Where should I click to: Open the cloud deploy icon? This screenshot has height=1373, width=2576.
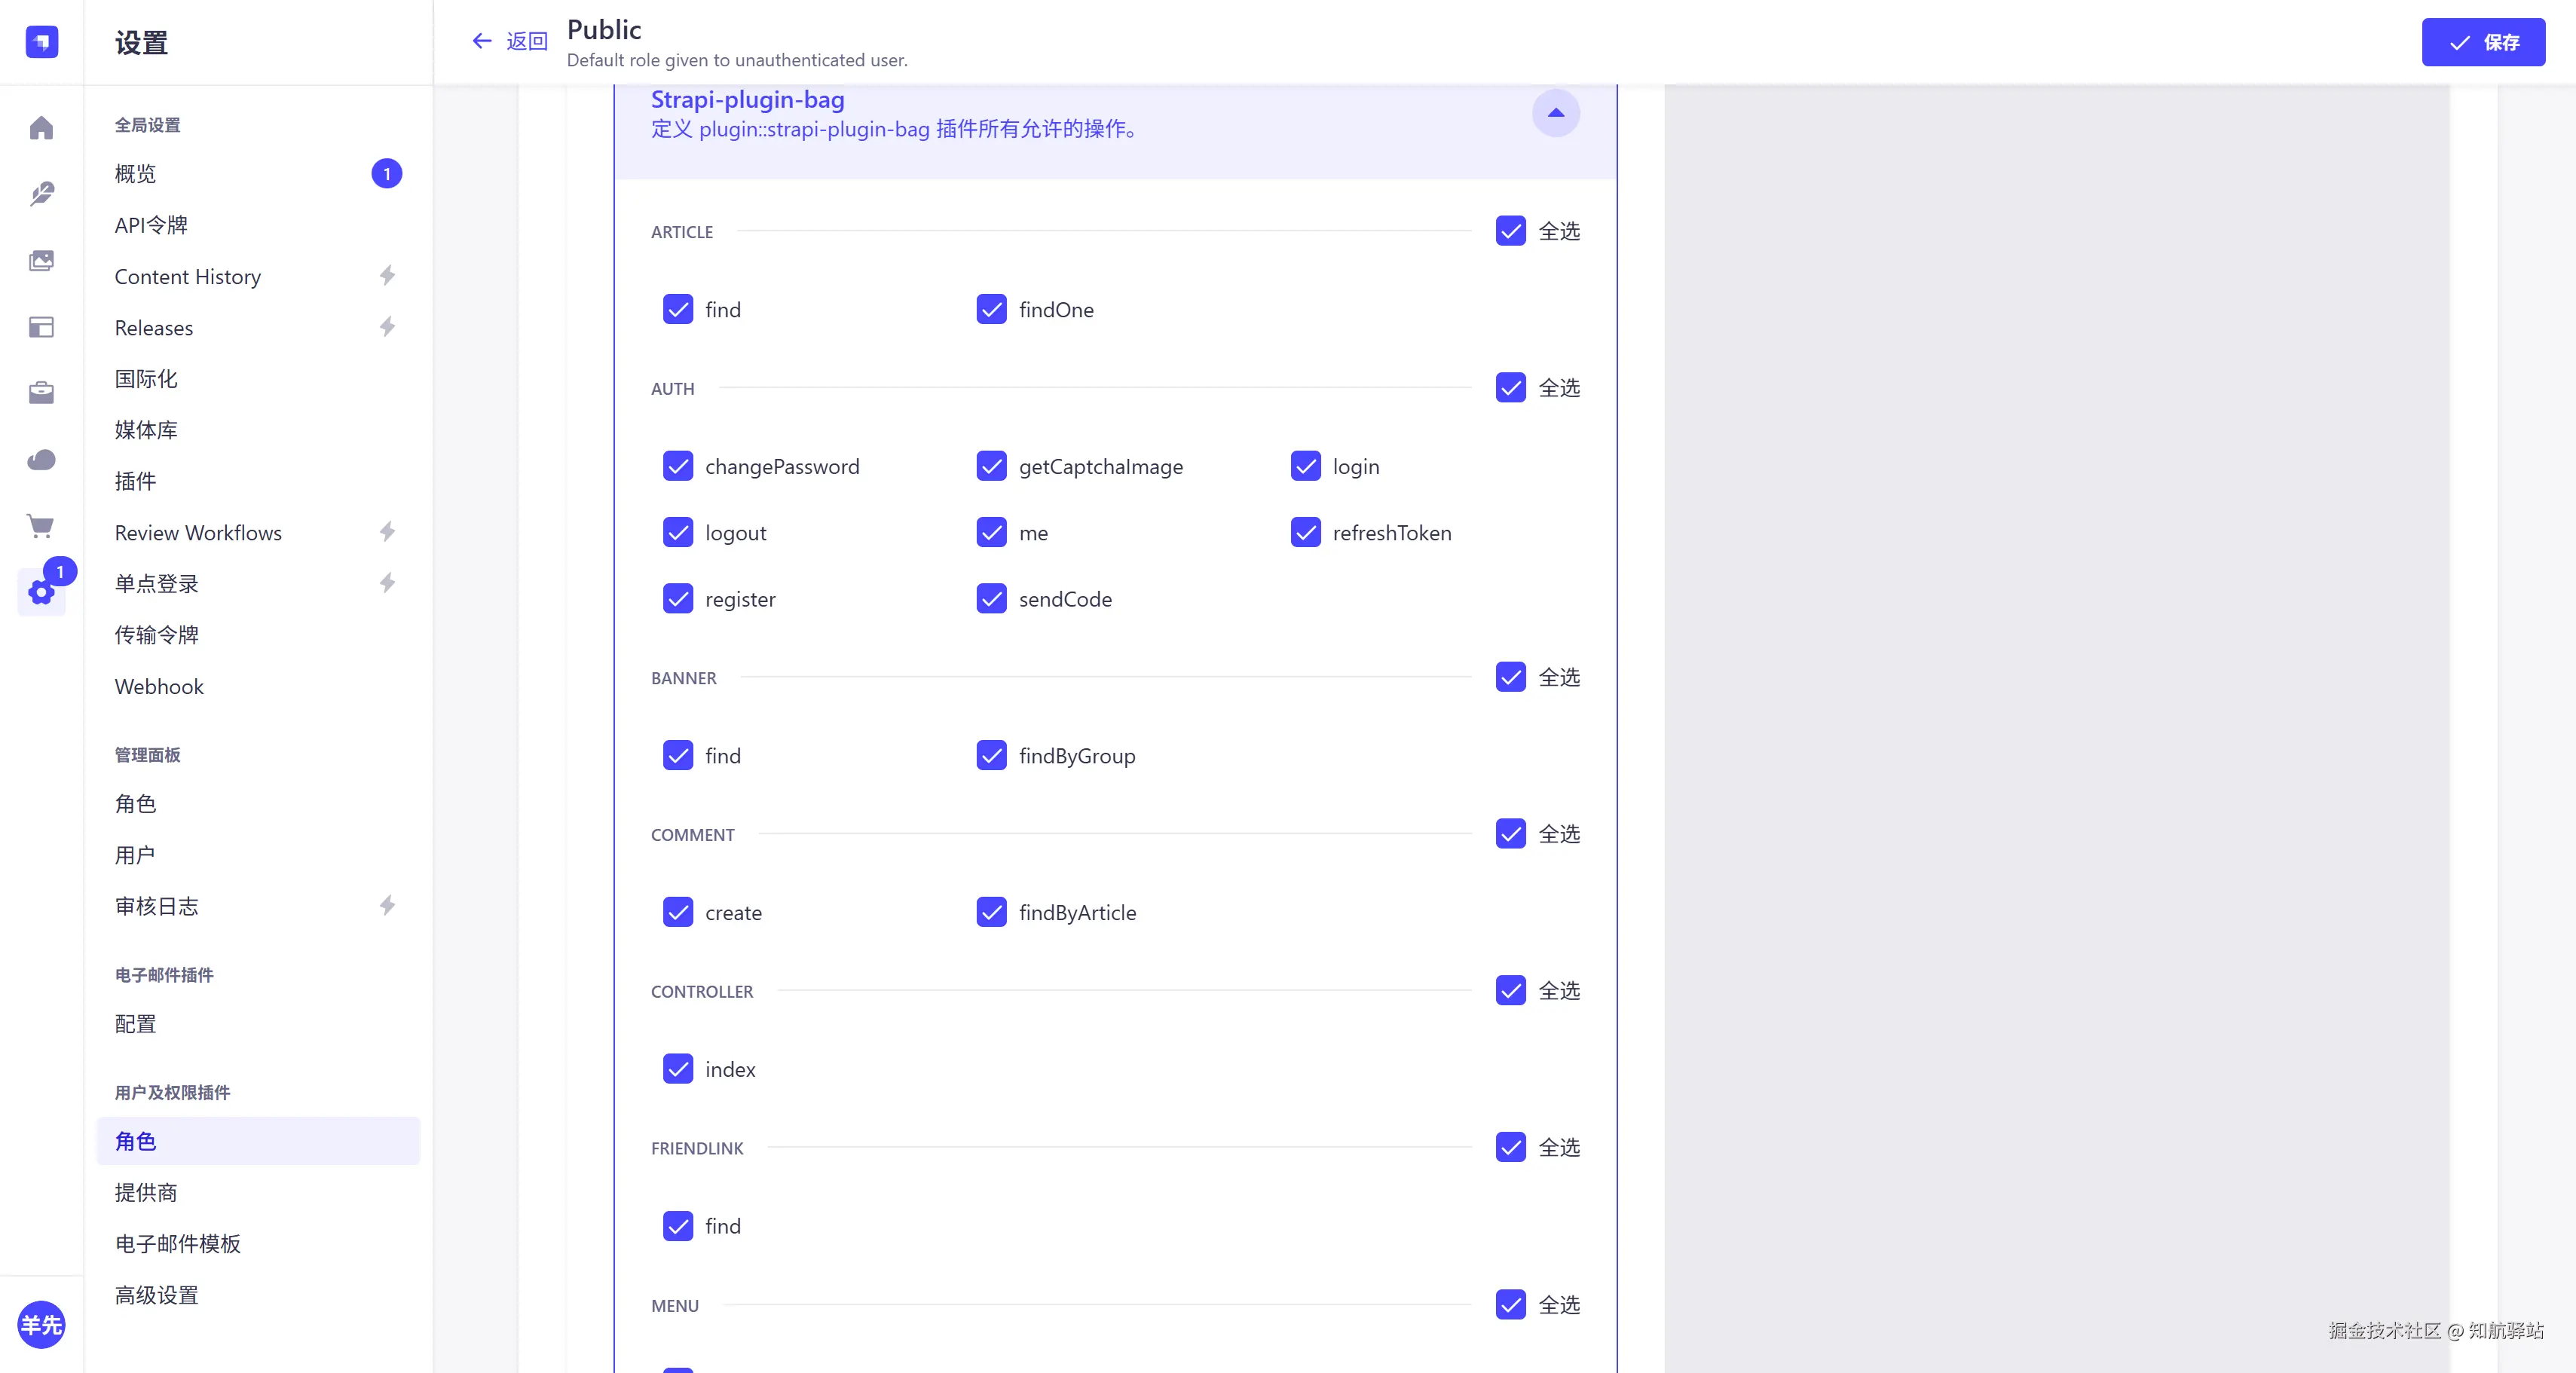41,460
